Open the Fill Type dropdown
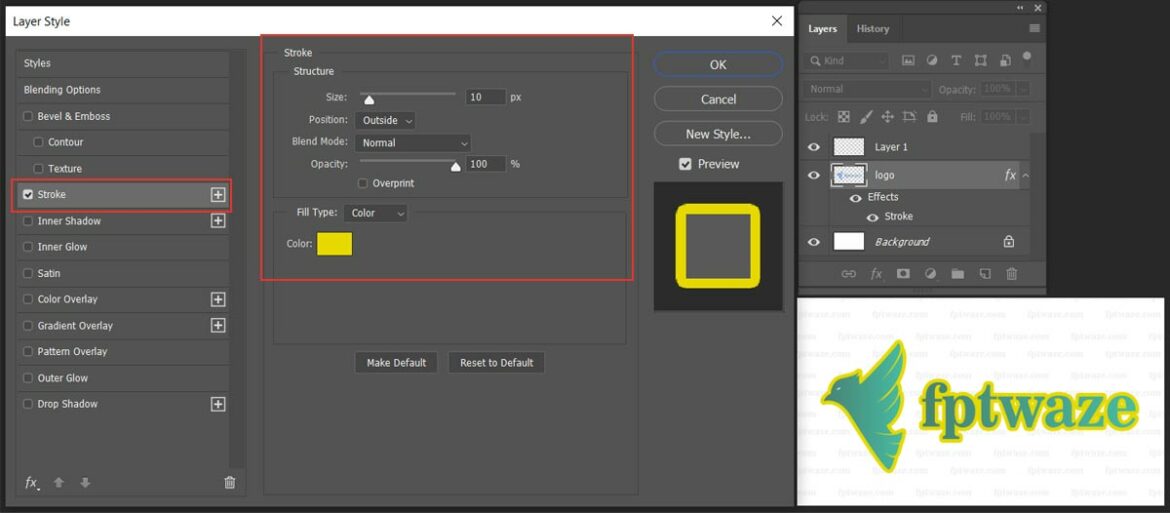This screenshot has width=1170, height=513. (x=375, y=213)
